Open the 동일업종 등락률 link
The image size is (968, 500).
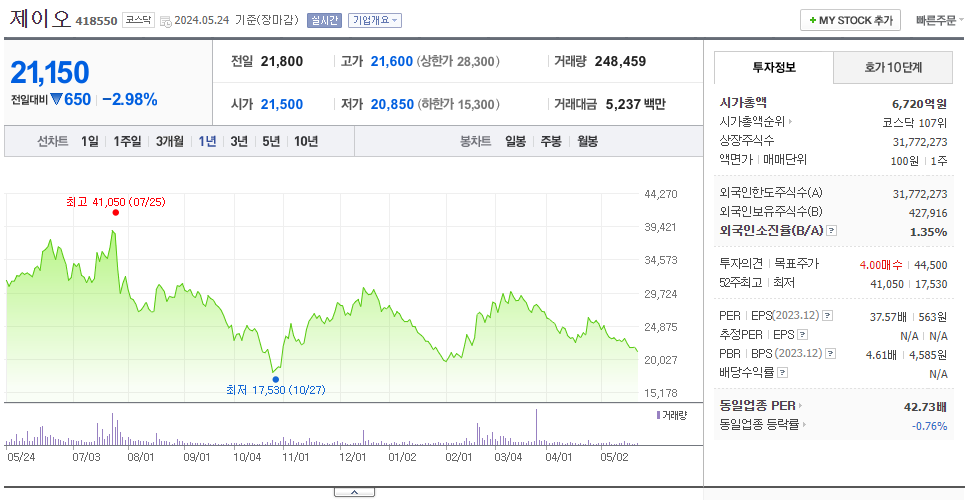coord(763,425)
